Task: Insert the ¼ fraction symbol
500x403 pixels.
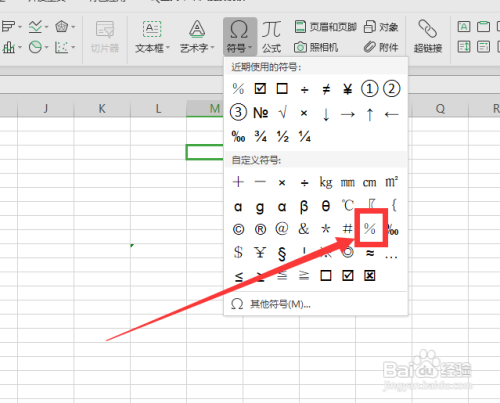Action: [304, 136]
